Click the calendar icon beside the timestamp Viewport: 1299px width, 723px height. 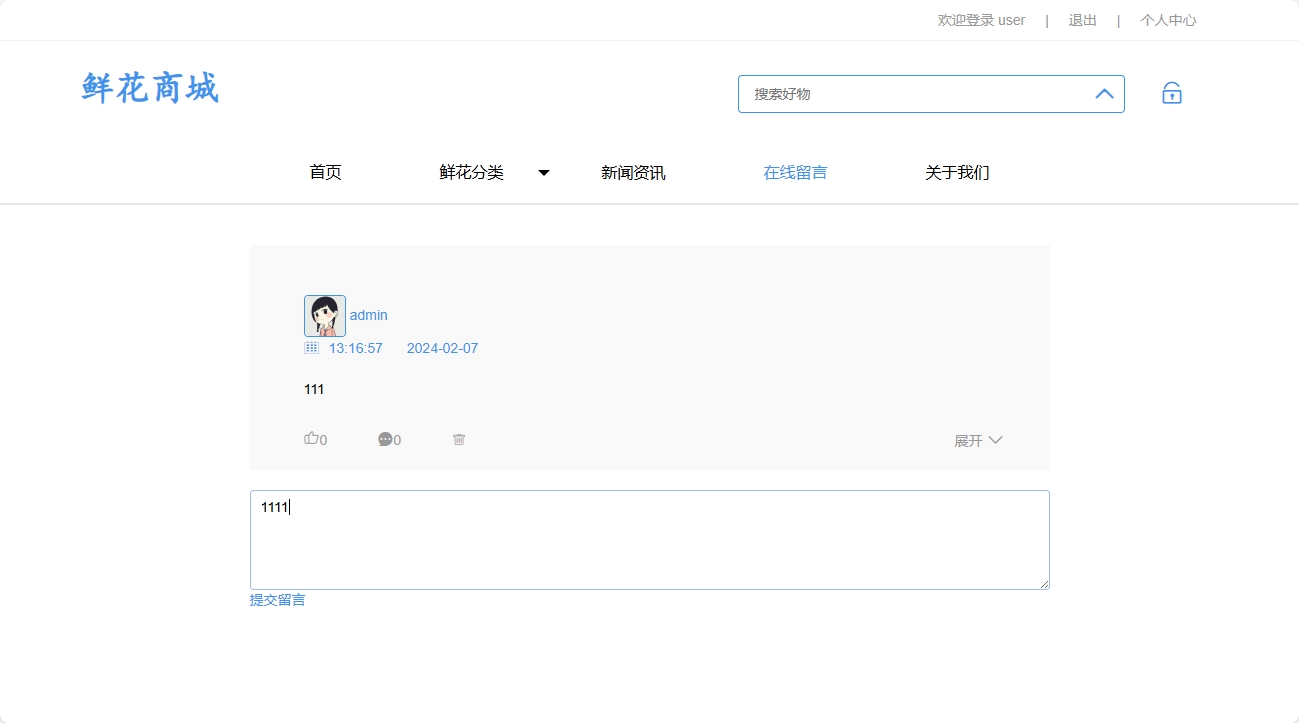pos(311,348)
